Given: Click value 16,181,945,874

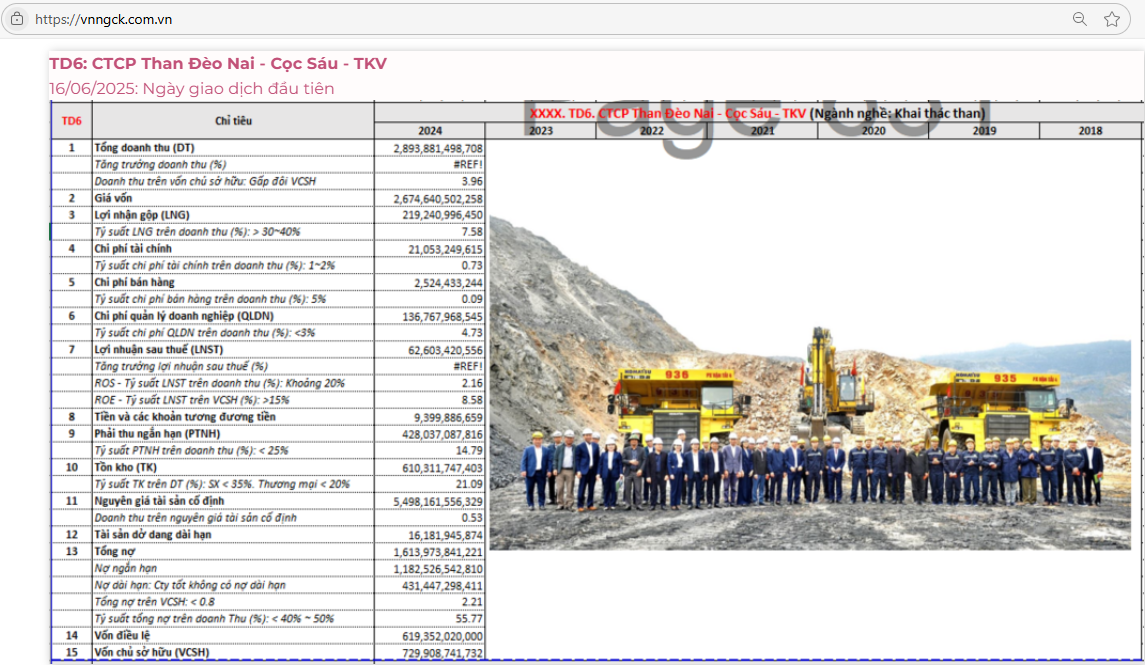Looking at the screenshot, I should coord(445,535).
